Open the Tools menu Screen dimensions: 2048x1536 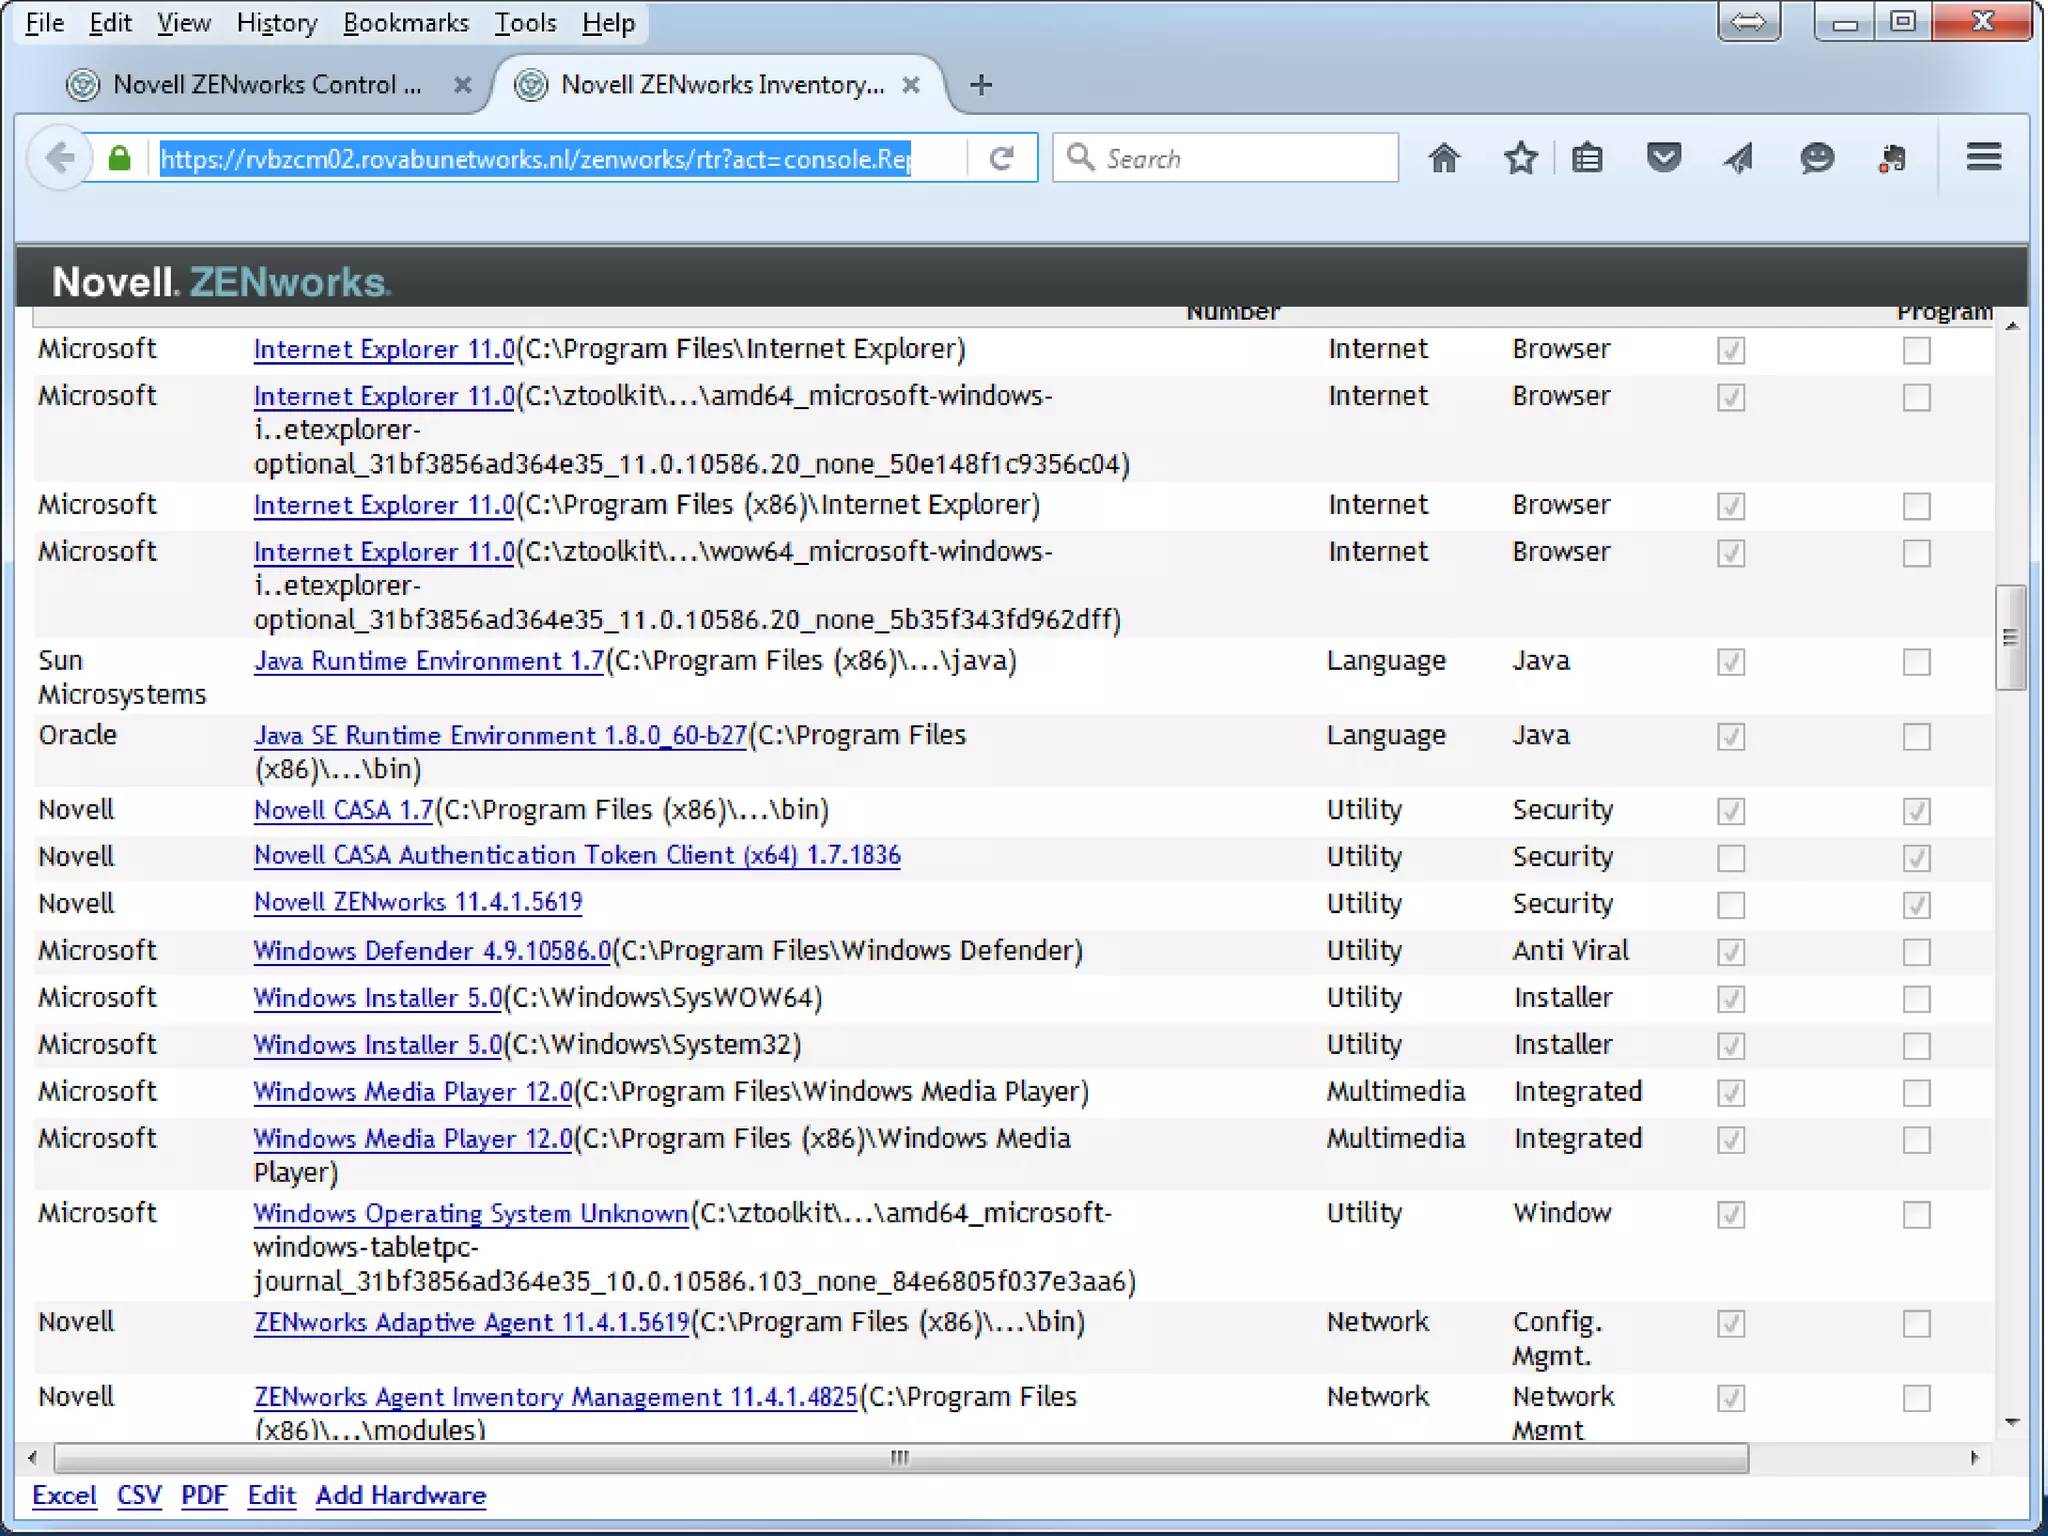525,22
